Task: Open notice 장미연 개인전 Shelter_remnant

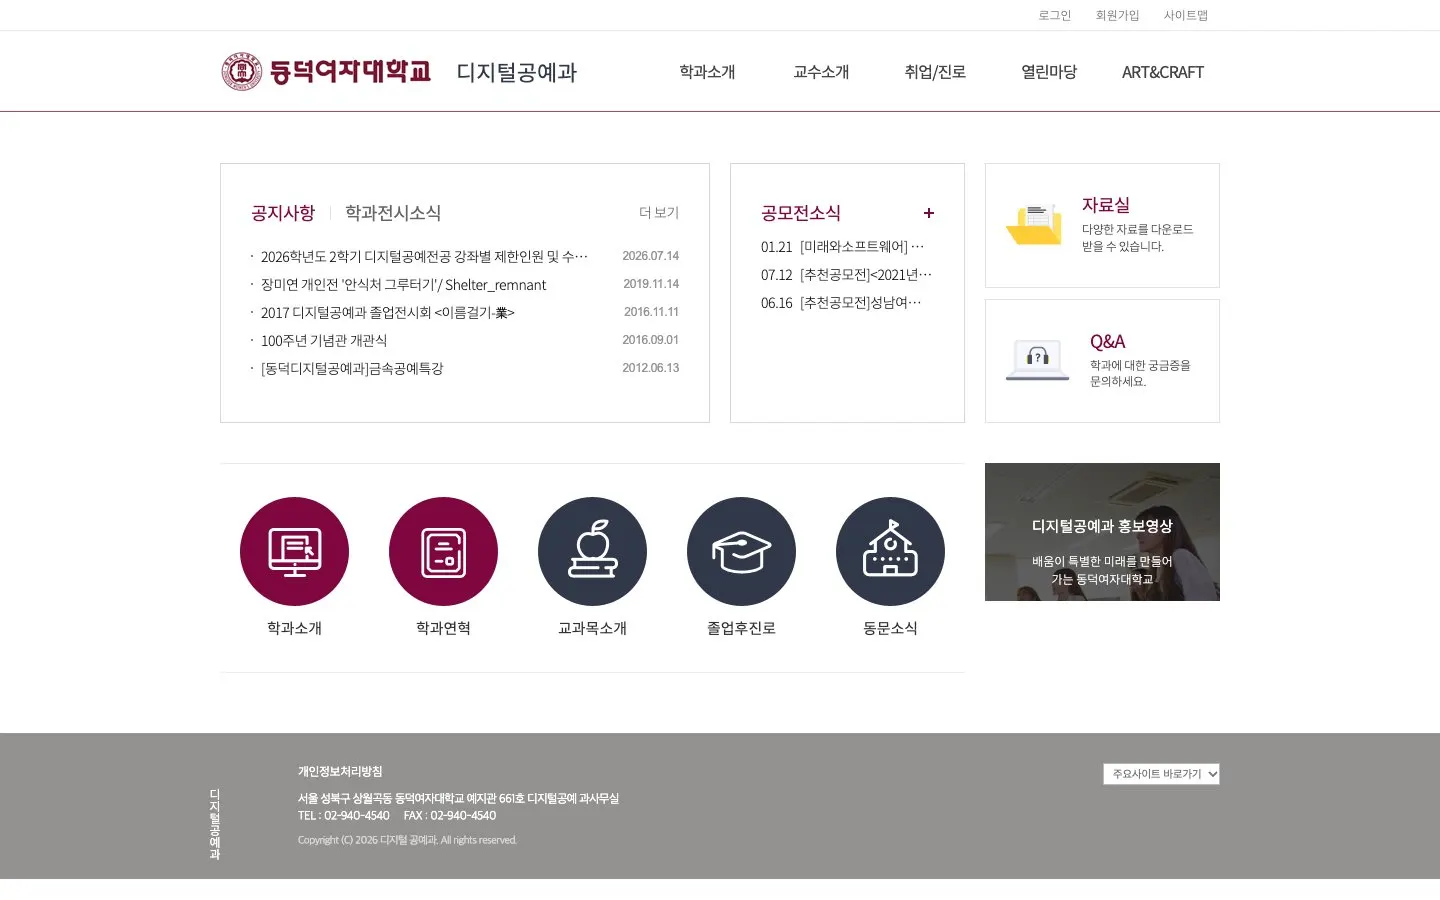Action: pos(404,285)
